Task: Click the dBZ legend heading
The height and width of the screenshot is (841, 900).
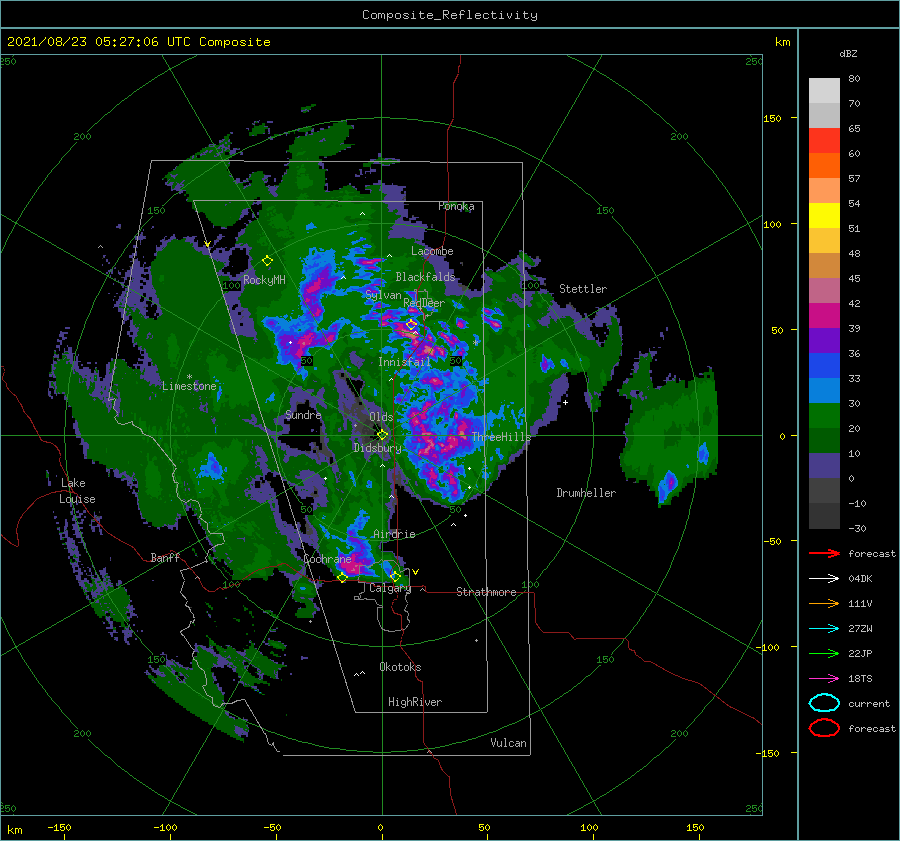Action: [848, 53]
